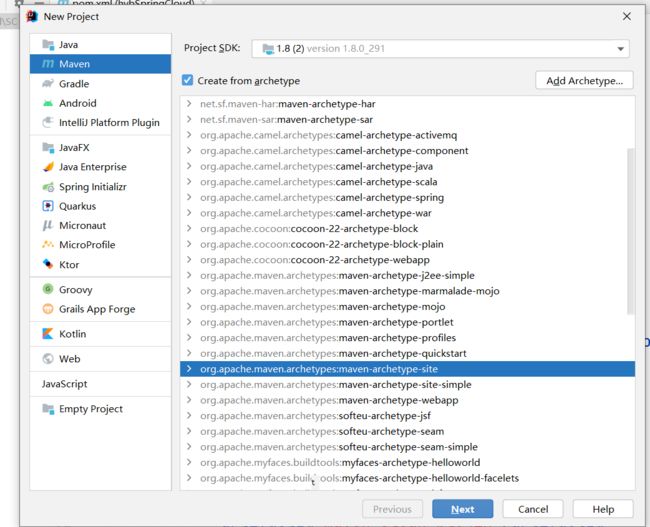Expand camel-archetype-activemq node
Image resolution: width=650 pixels, height=527 pixels.
tap(189, 134)
